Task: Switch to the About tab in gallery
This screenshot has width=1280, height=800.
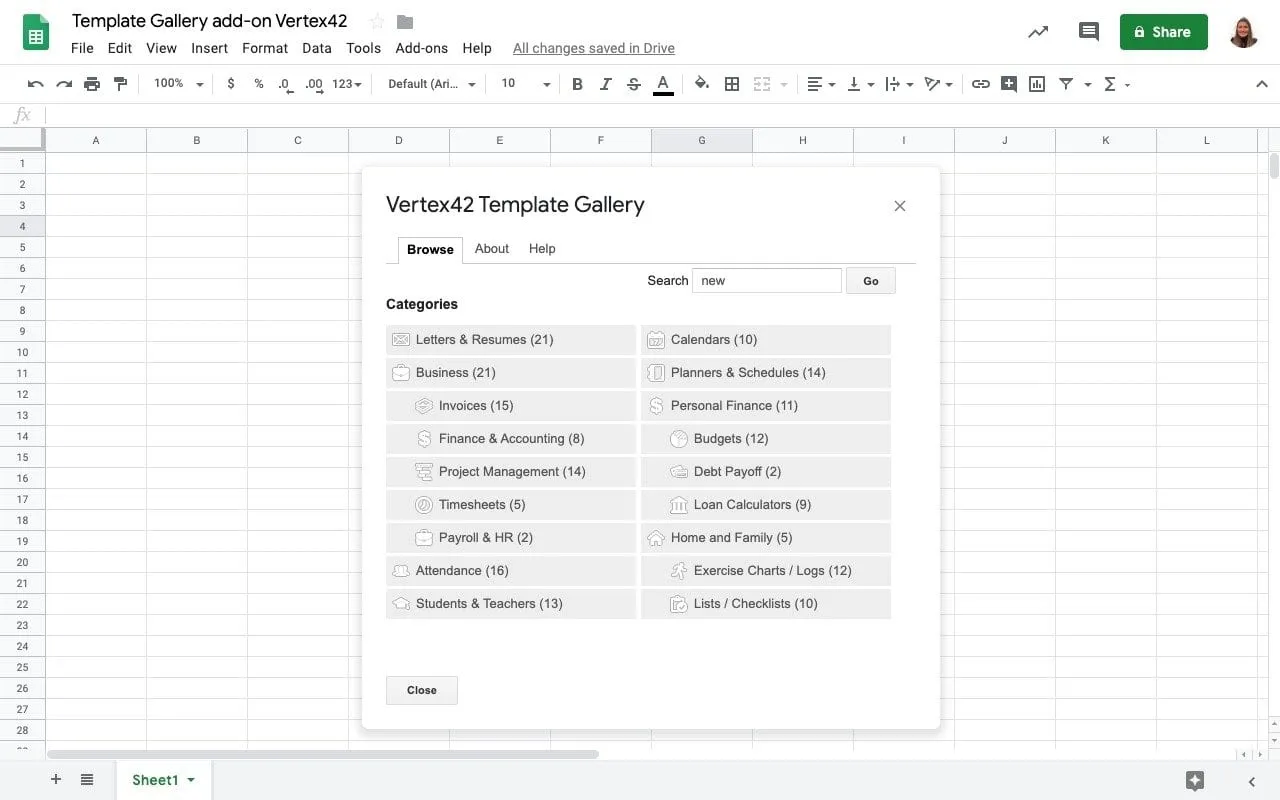Action: 492,249
